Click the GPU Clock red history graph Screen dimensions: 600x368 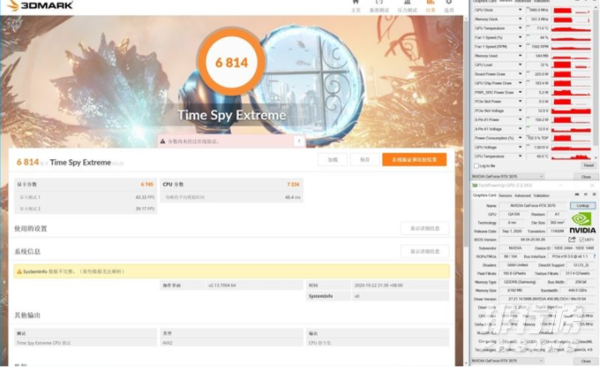pos(572,10)
